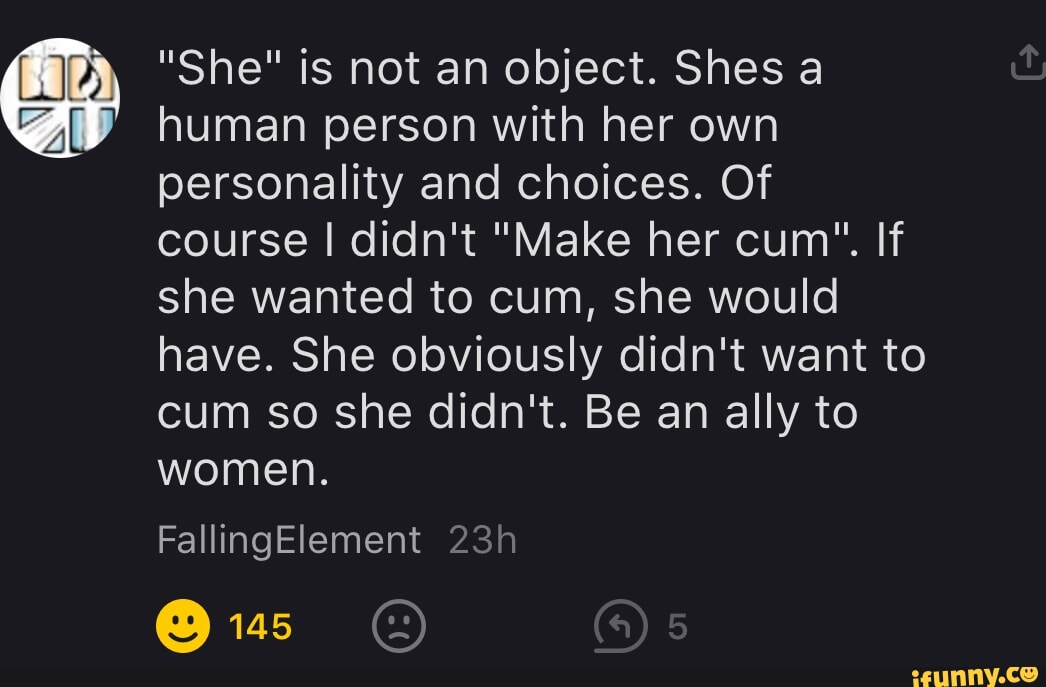
Task: Click the number 5 repost counter
Action: point(676,626)
